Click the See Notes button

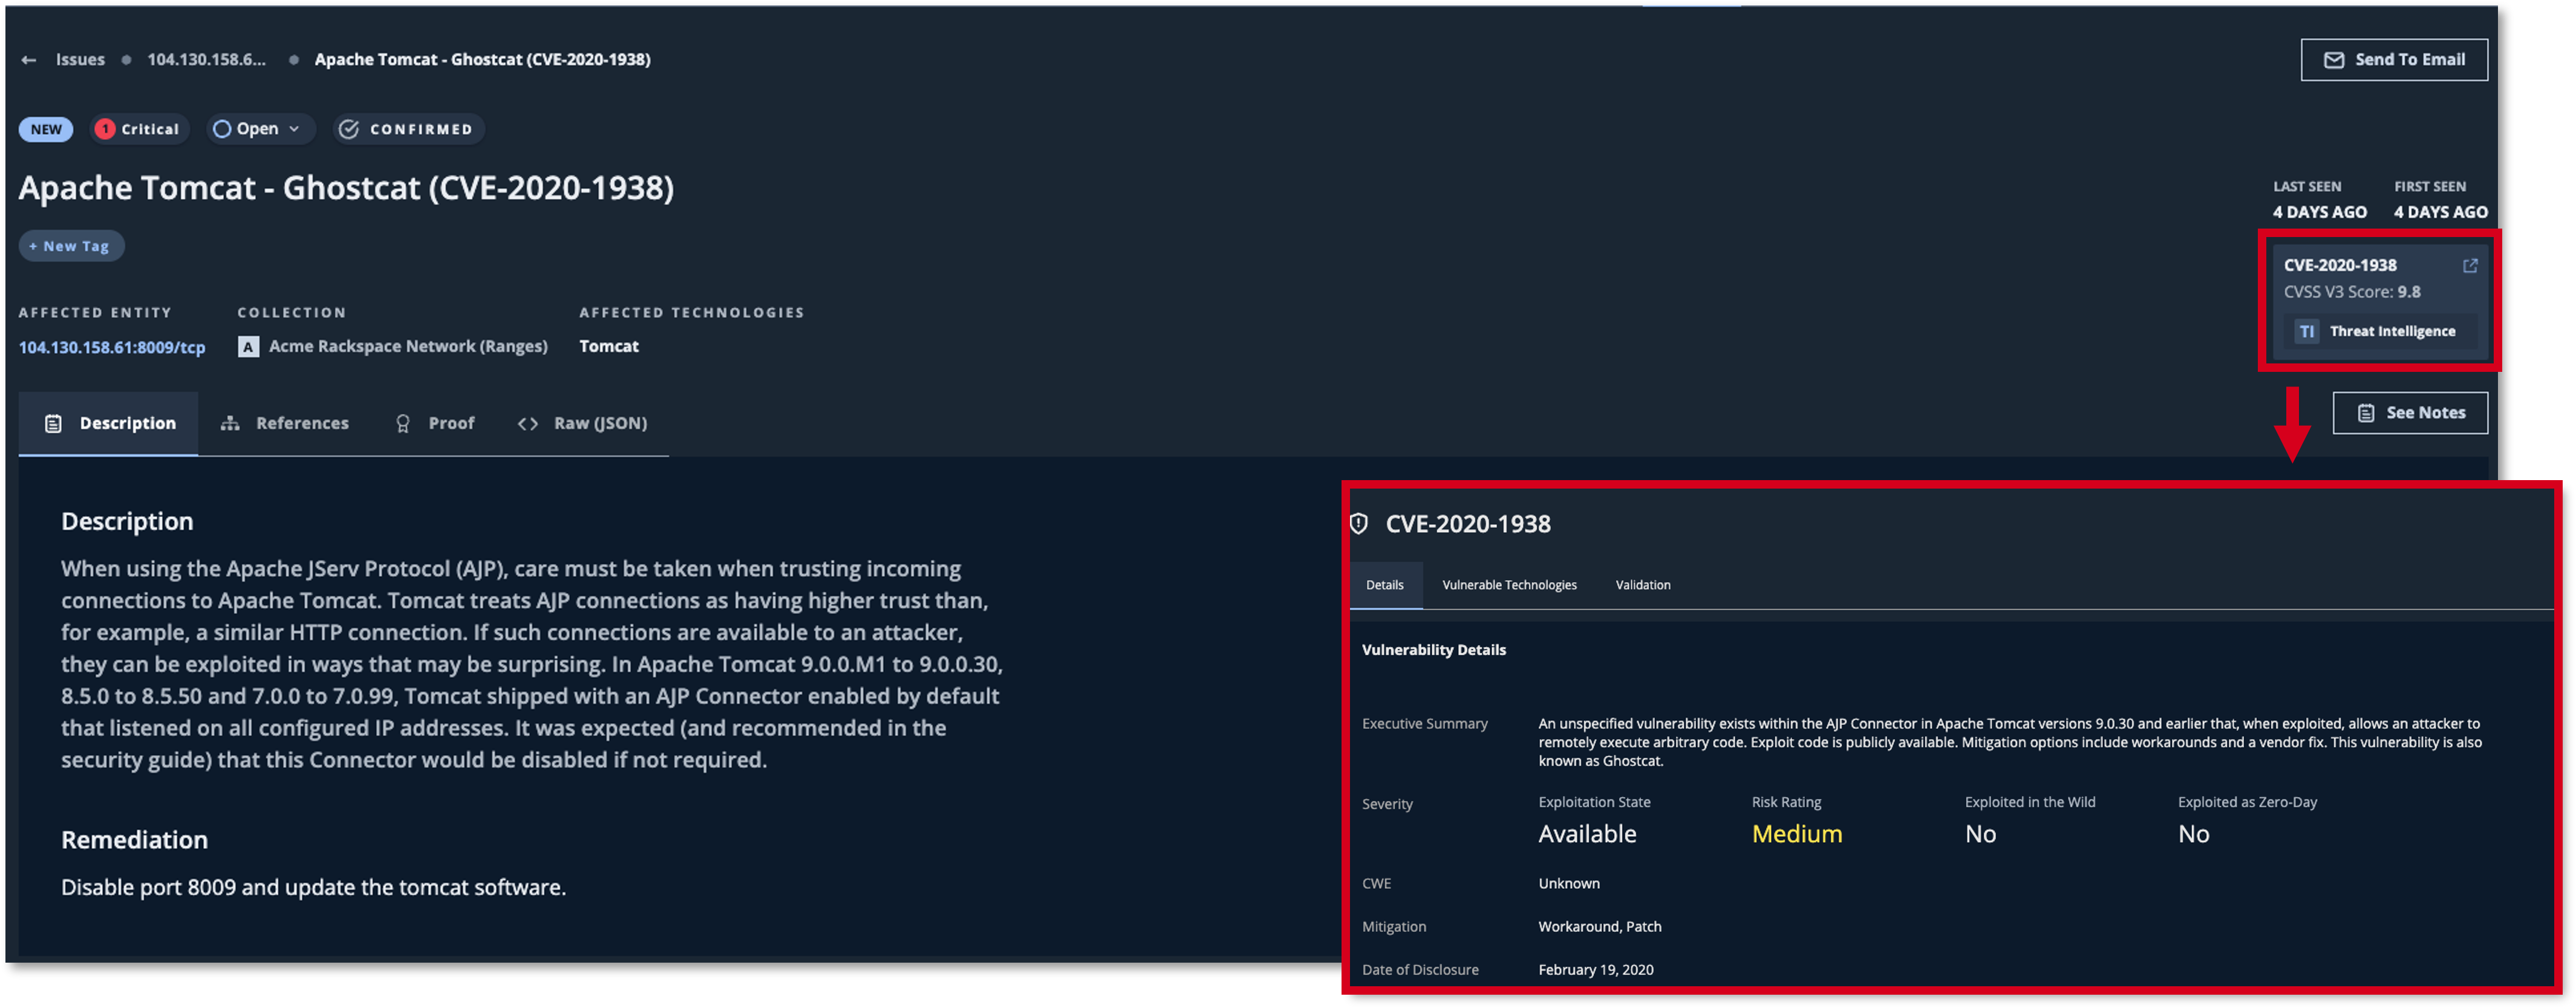click(x=2410, y=413)
